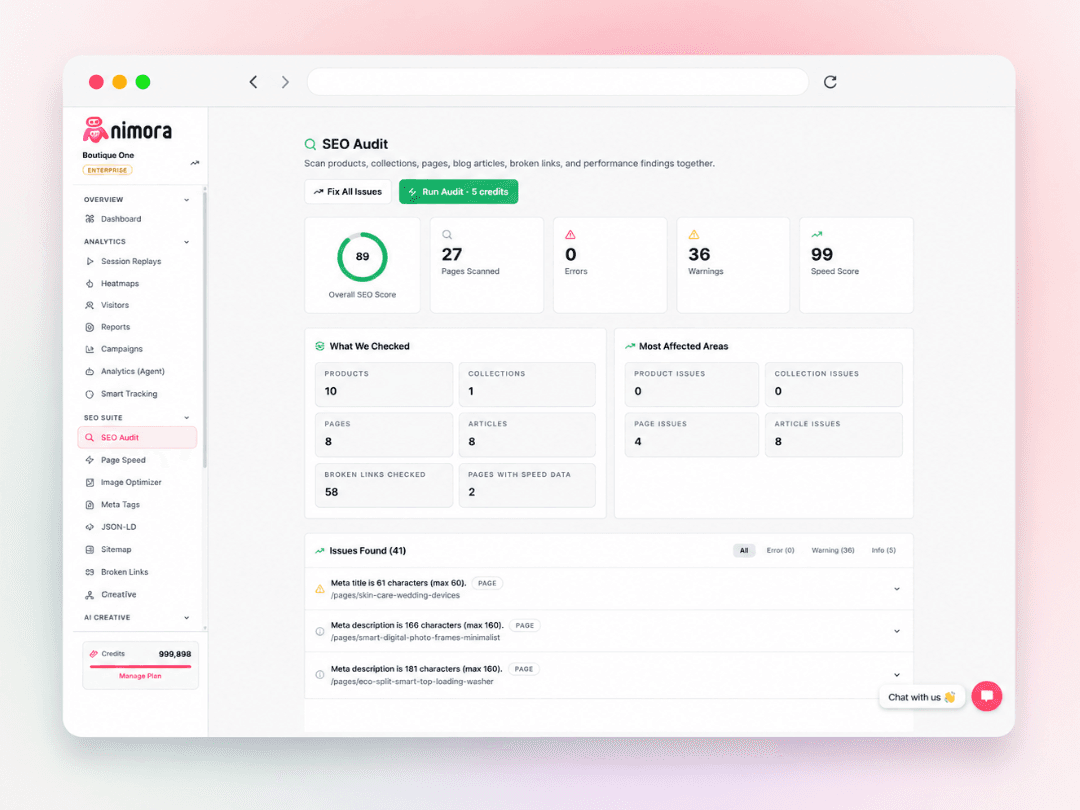Screen dimensions: 1080x810
Task: Click the info icon on smart-digital-photo-frames row
Action: [x=320, y=632]
